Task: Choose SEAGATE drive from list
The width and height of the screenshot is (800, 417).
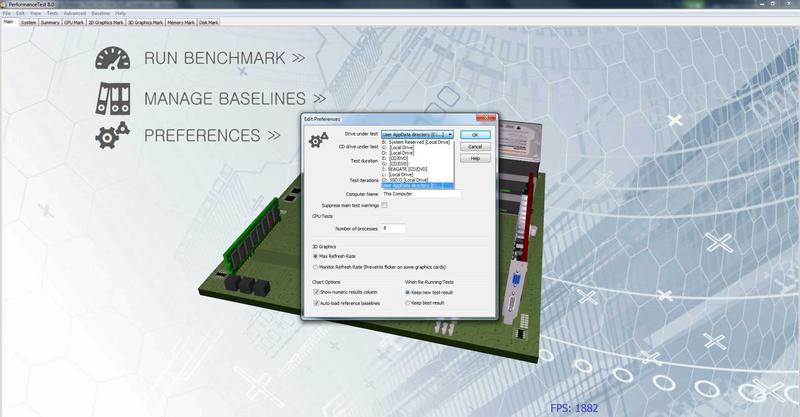Action: tap(417, 169)
